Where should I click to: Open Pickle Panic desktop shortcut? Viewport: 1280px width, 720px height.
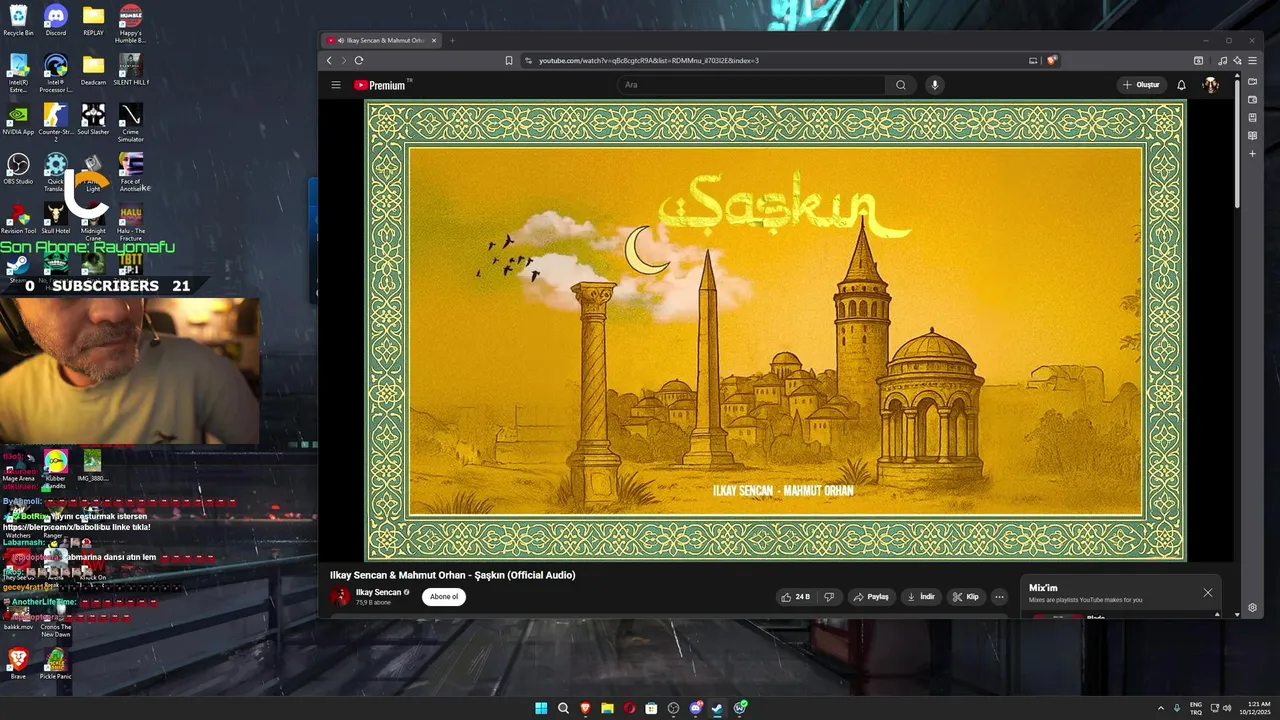pos(56,663)
